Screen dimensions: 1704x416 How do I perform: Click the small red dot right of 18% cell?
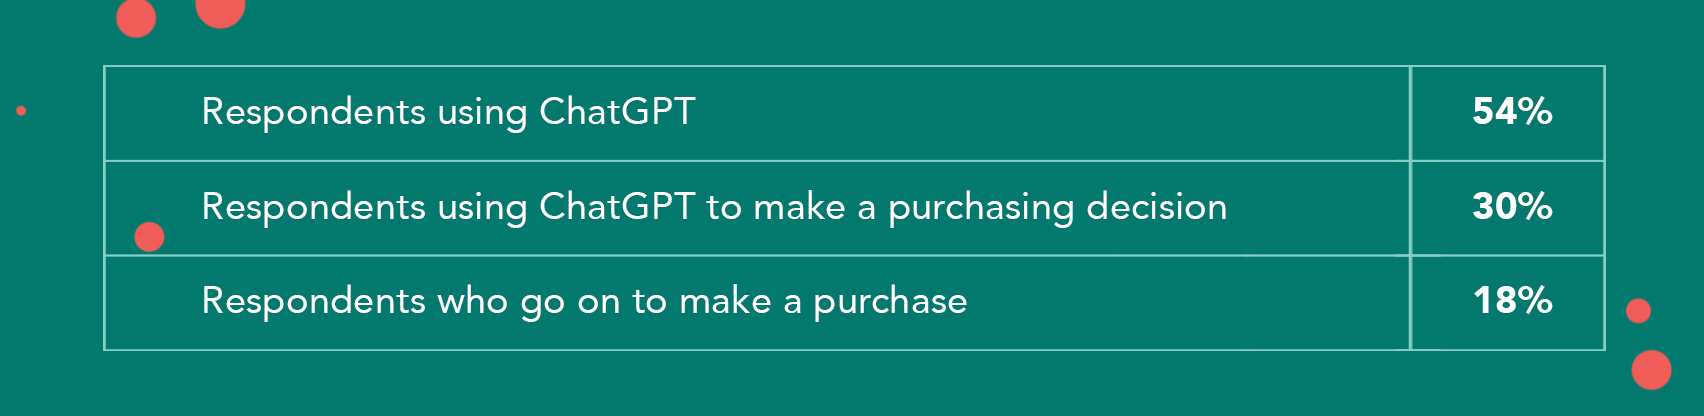[1638, 311]
